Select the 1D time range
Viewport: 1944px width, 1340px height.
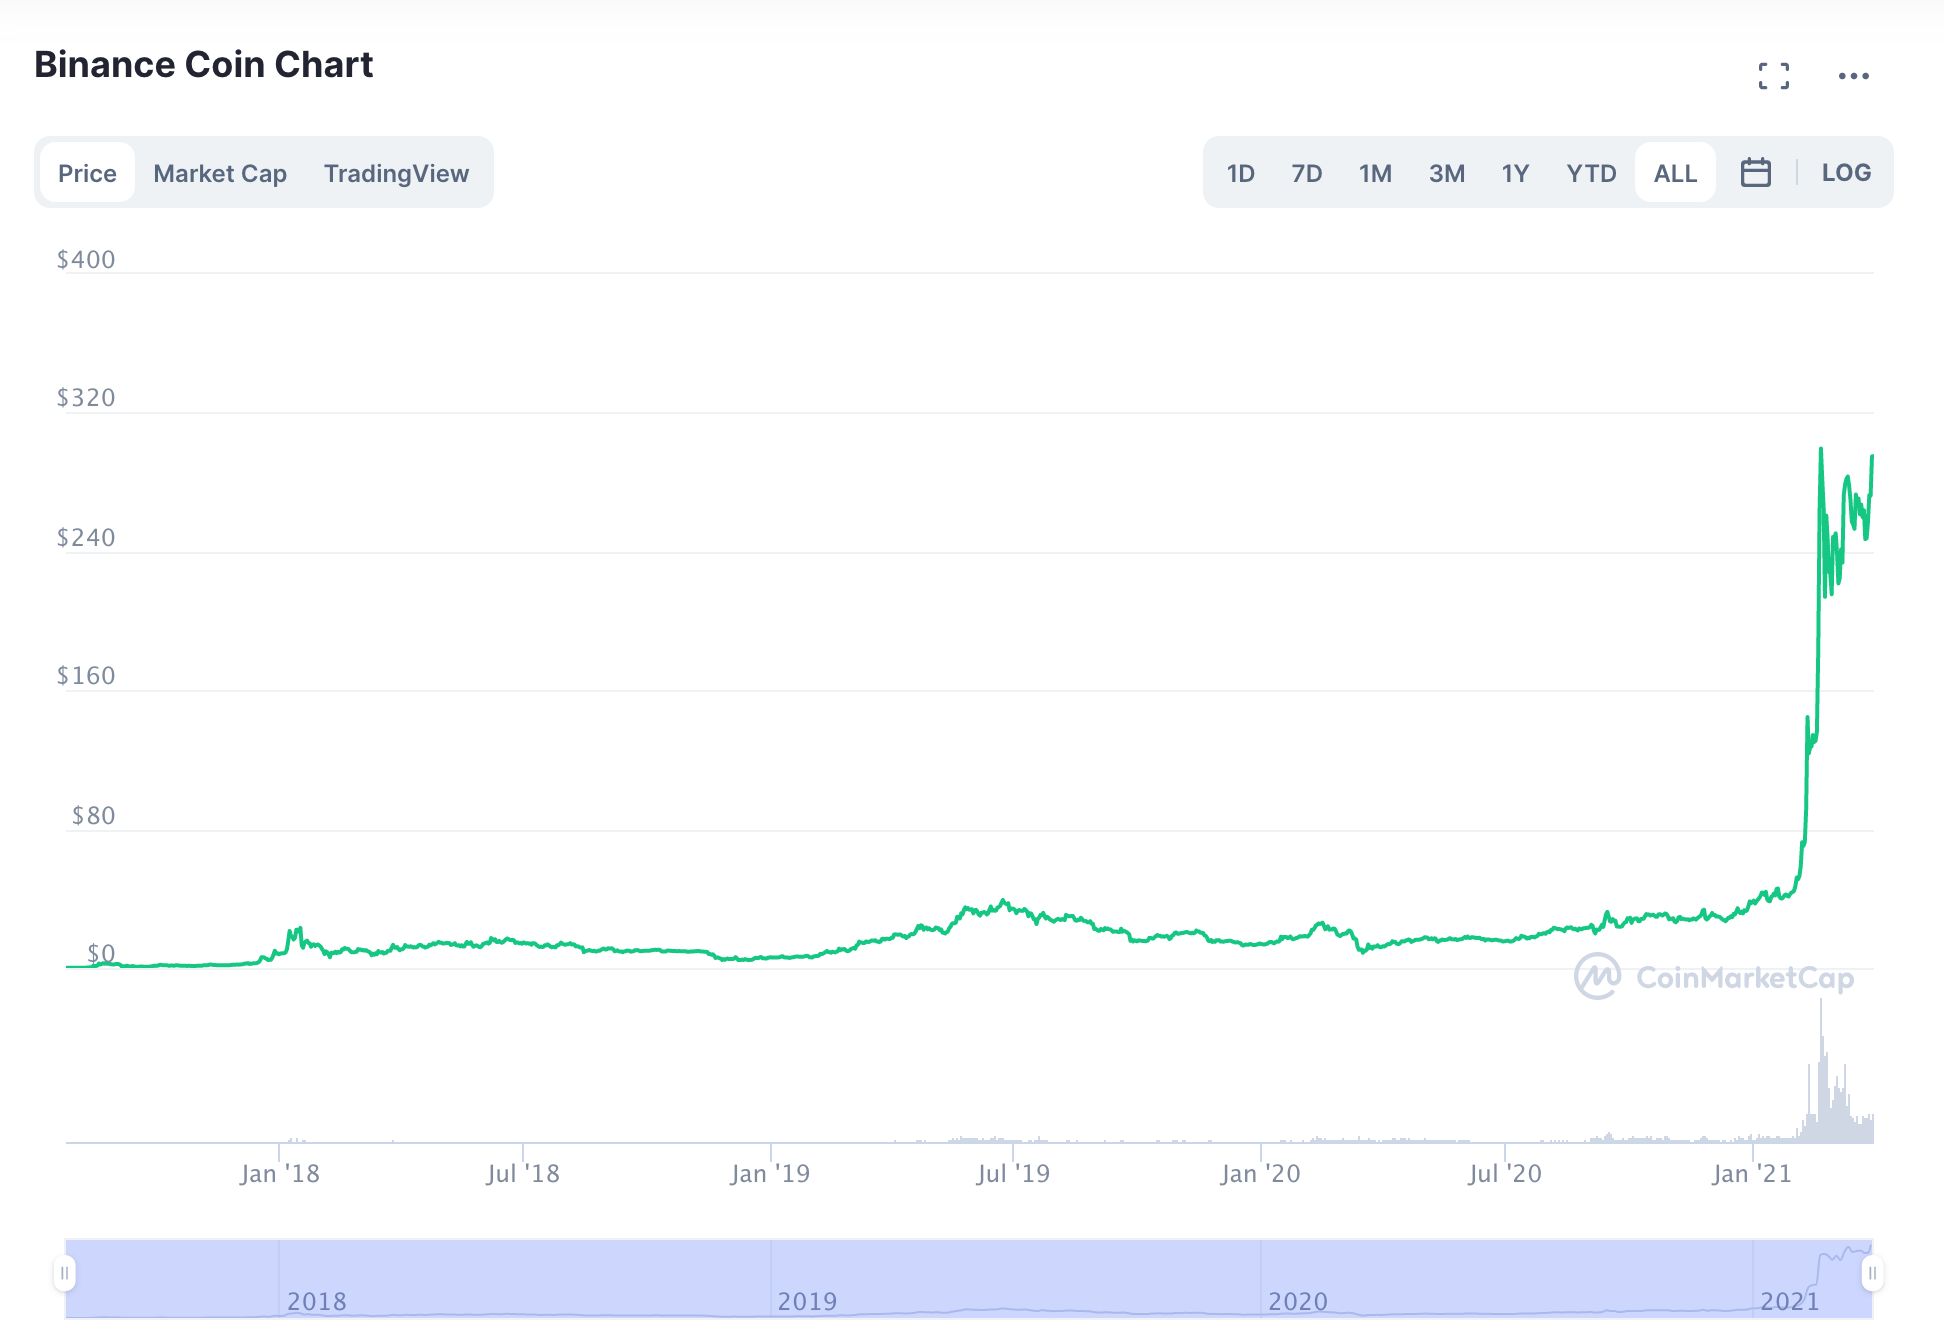pos(1240,173)
